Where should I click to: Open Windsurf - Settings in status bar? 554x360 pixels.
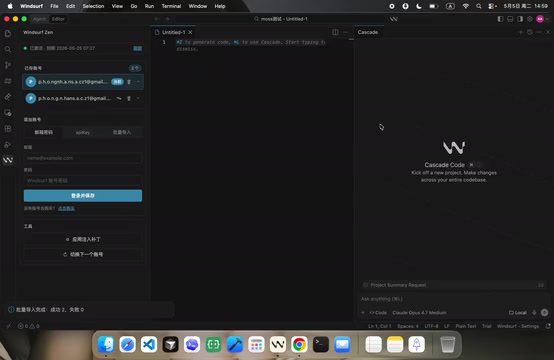click(x=518, y=326)
